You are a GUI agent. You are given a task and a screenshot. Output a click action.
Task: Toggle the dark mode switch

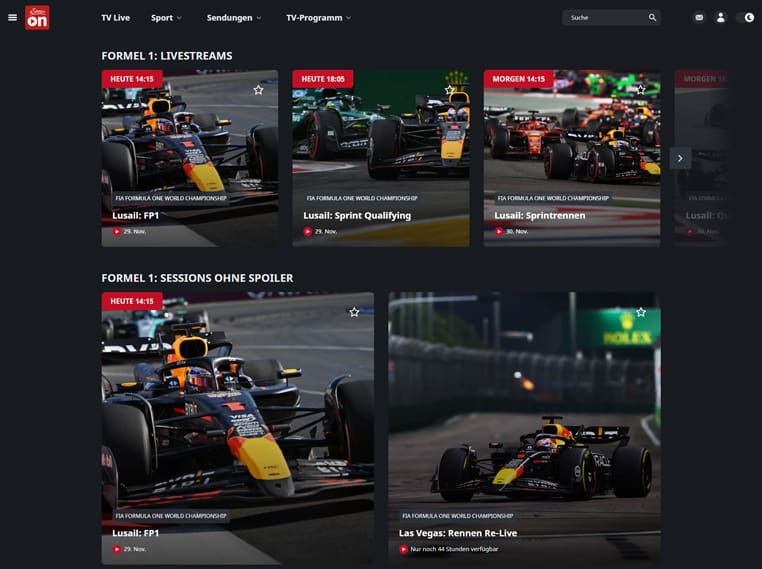click(745, 17)
